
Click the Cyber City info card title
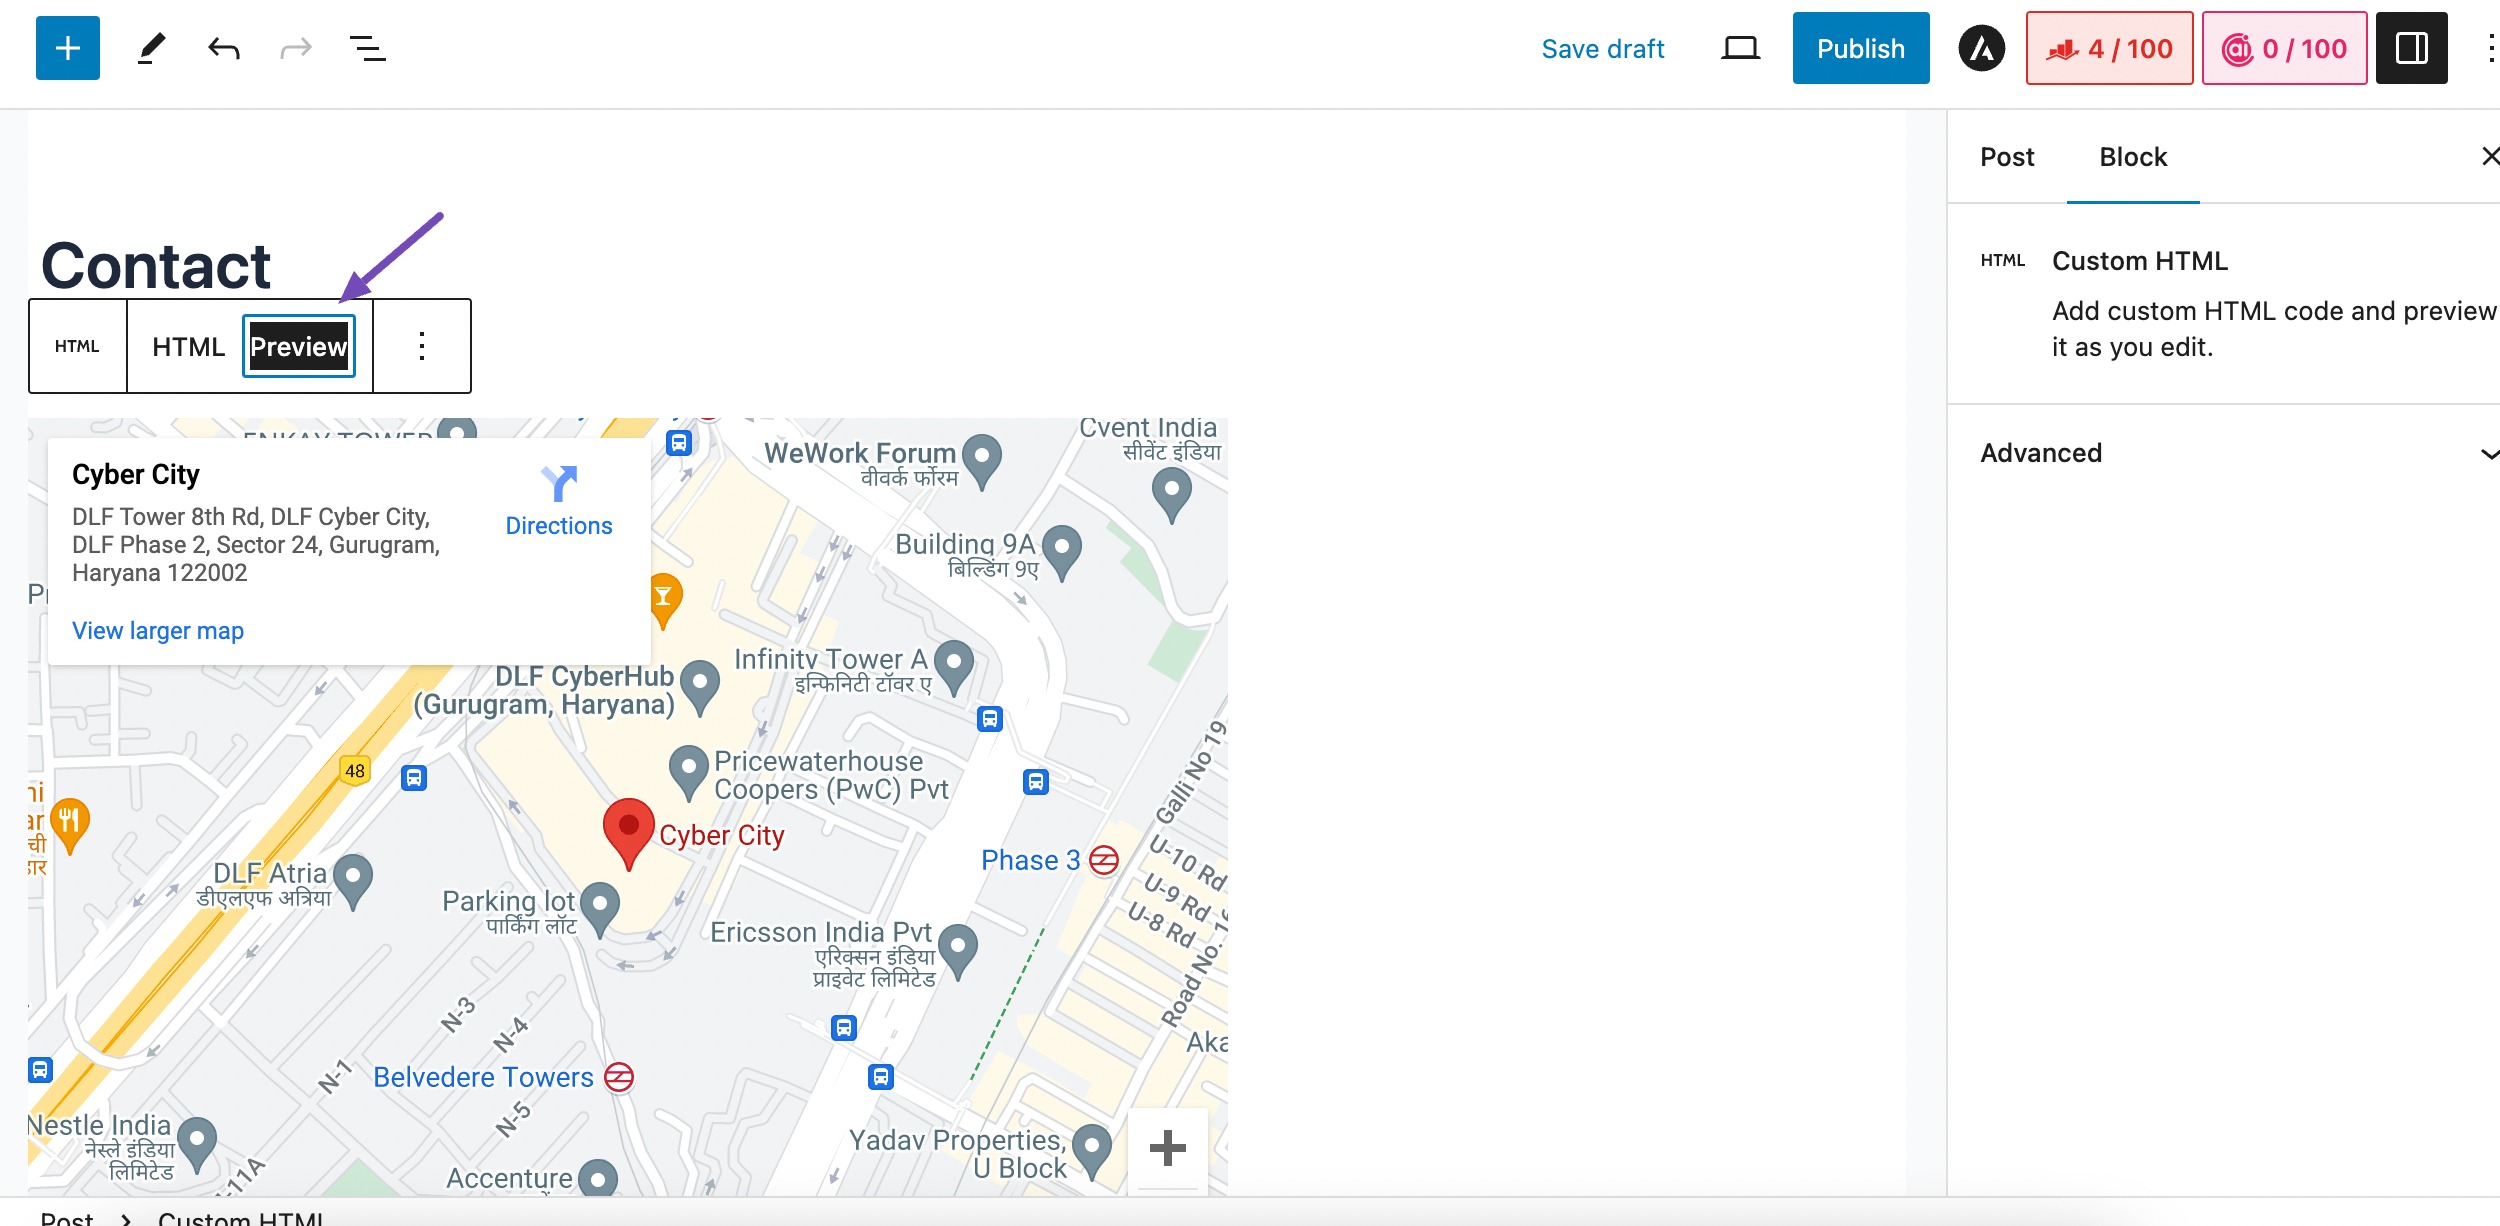(136, 474)
